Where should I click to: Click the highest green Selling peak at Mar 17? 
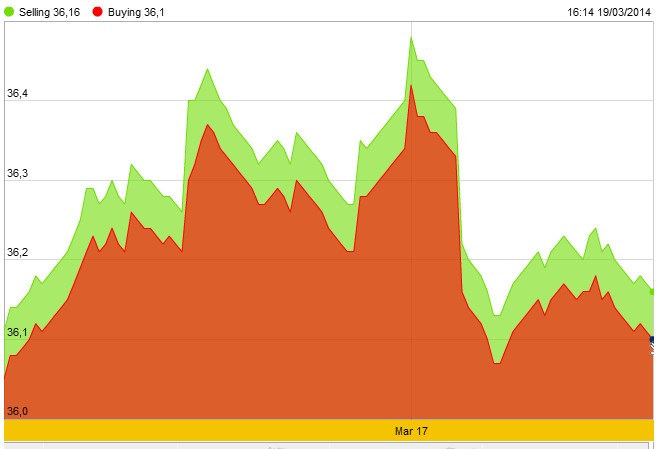(x=411, y=36)
